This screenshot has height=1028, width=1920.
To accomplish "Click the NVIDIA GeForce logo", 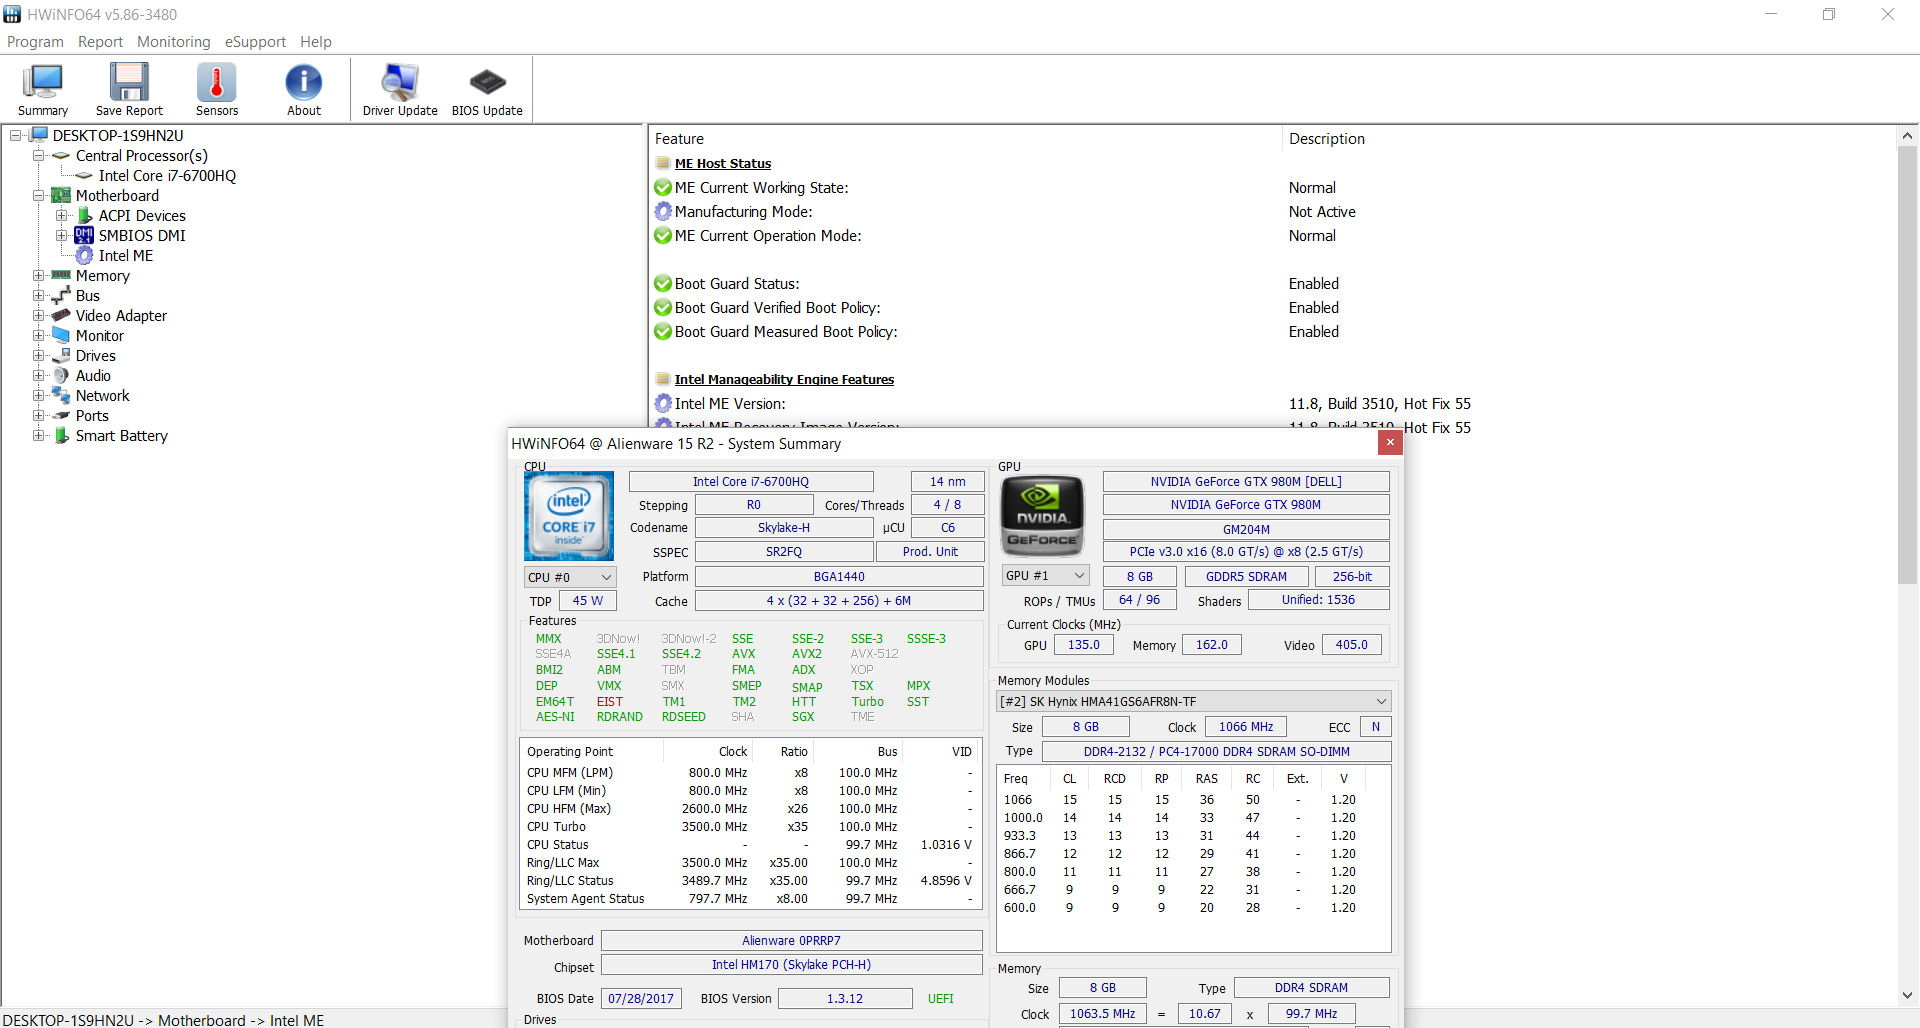I will coord(1042,516).
